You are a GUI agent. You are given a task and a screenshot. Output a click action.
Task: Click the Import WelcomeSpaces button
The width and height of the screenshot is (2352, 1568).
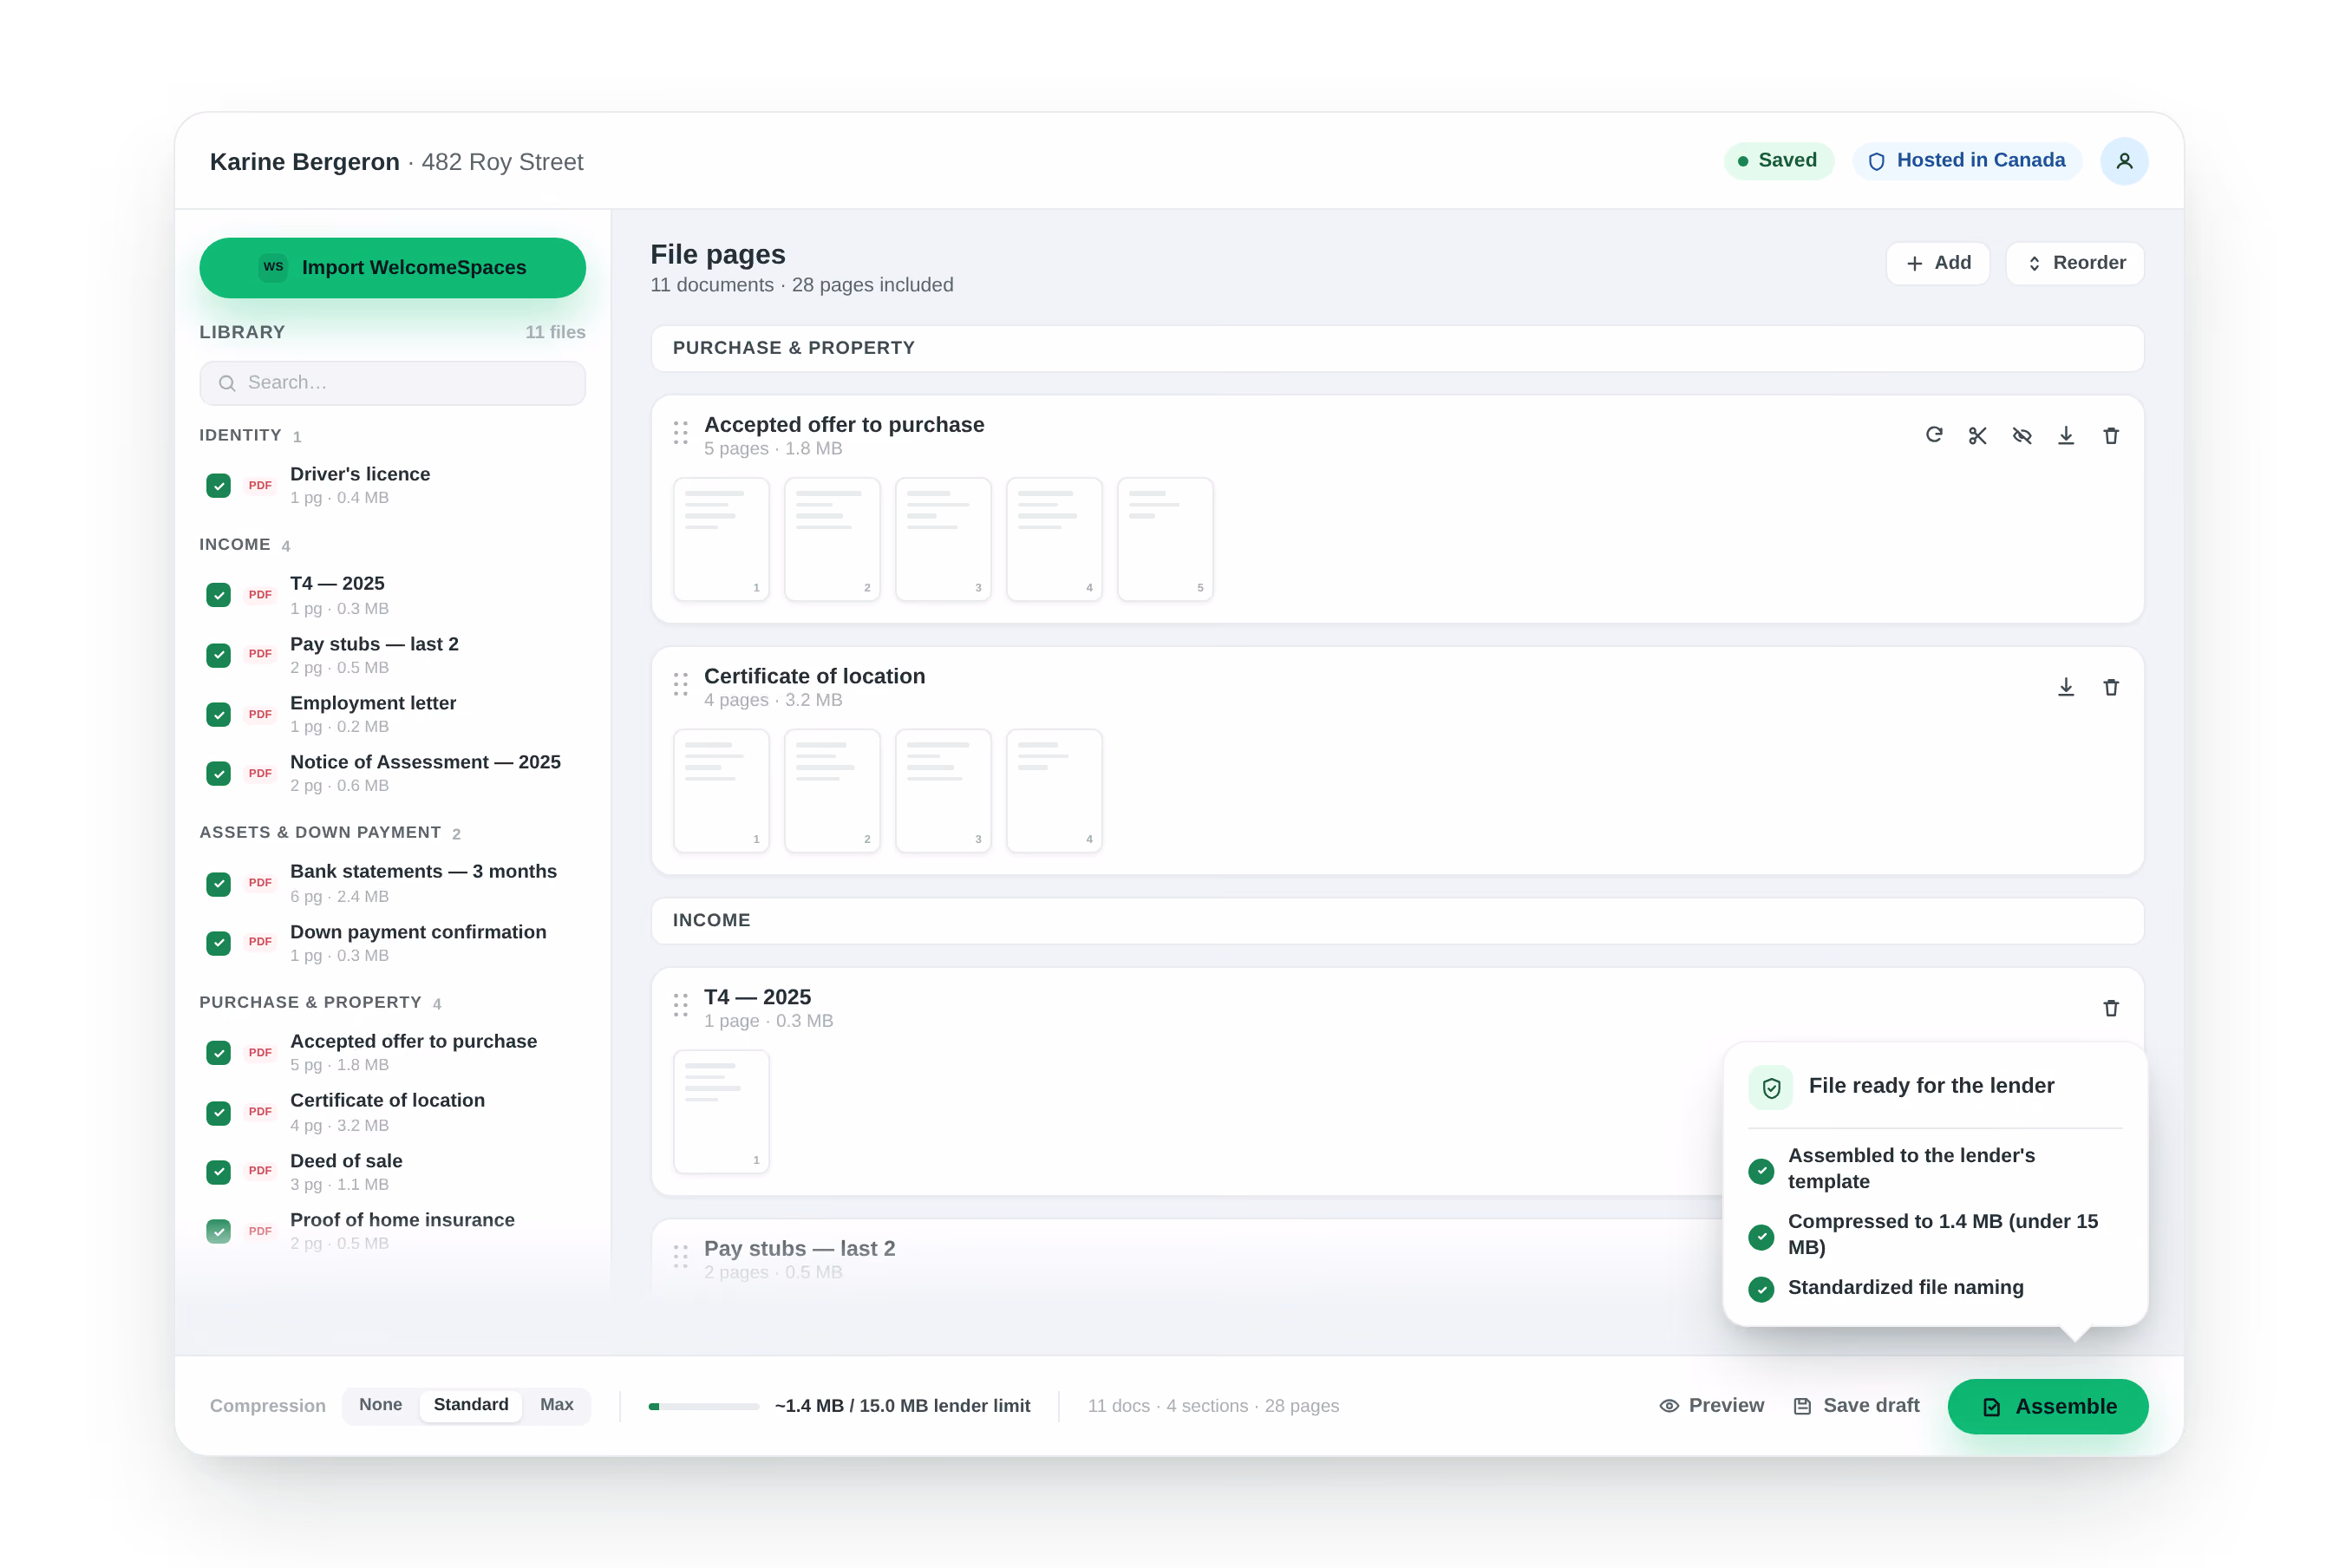coord(392,267)
